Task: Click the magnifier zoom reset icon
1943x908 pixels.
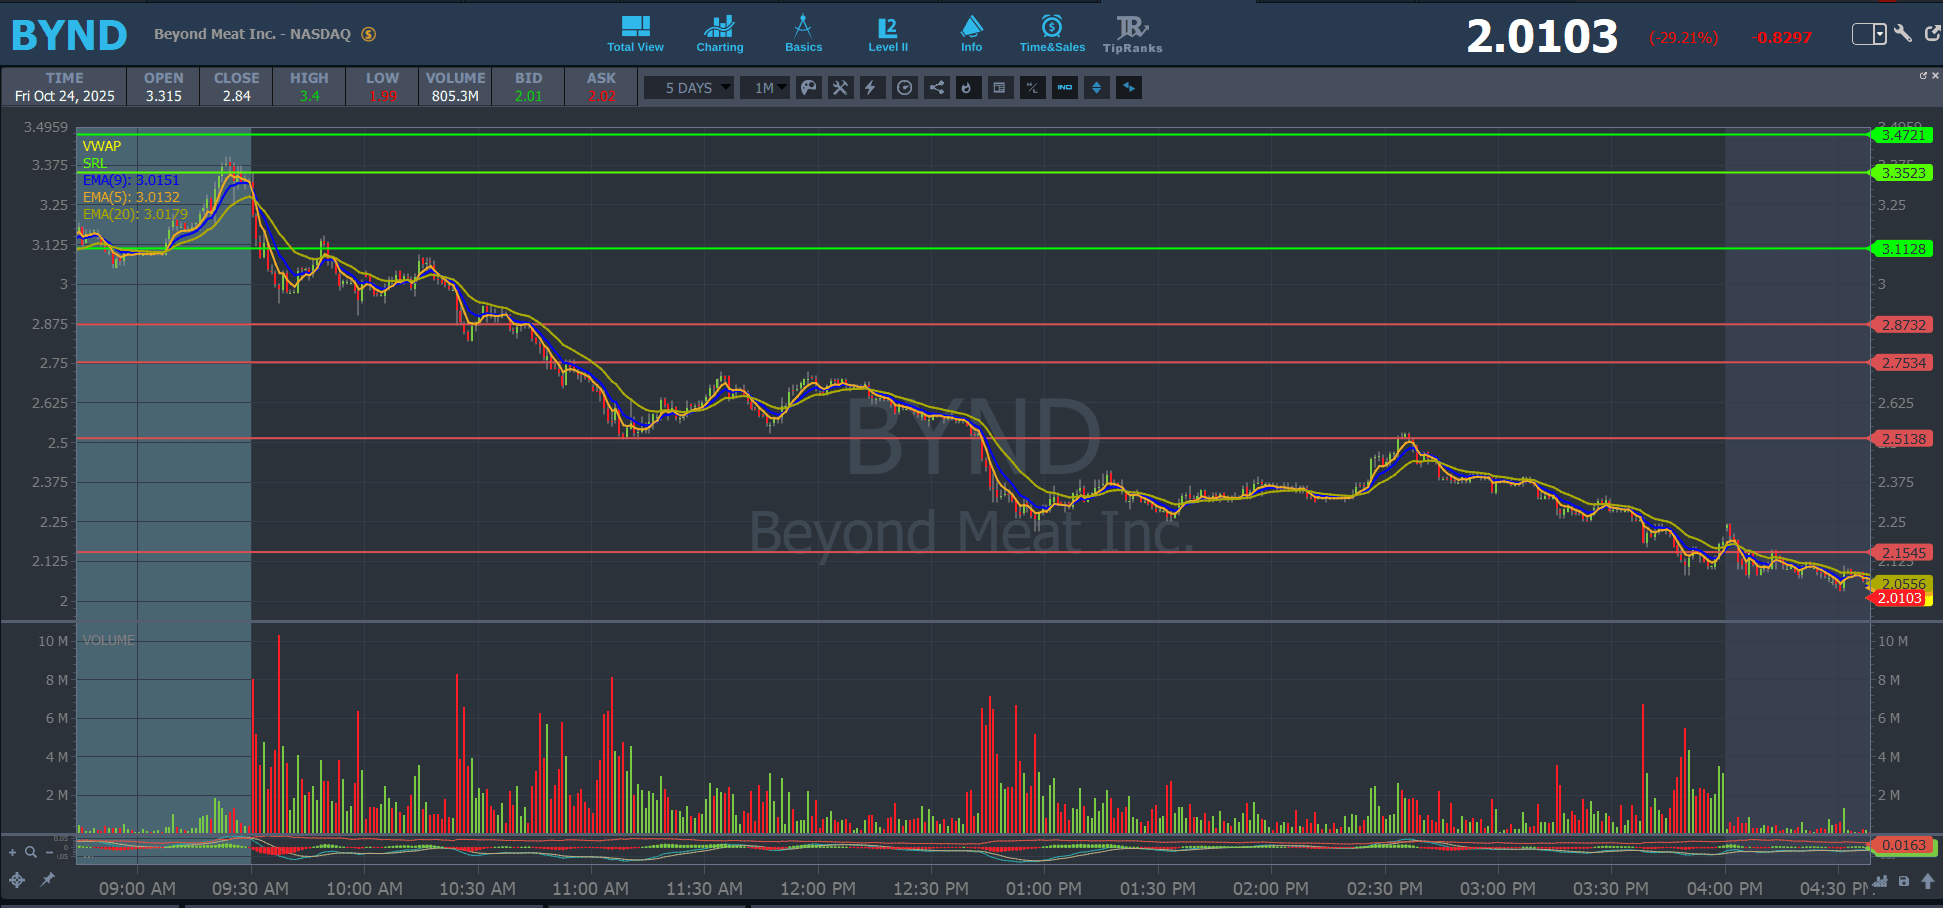Action: 31,853
